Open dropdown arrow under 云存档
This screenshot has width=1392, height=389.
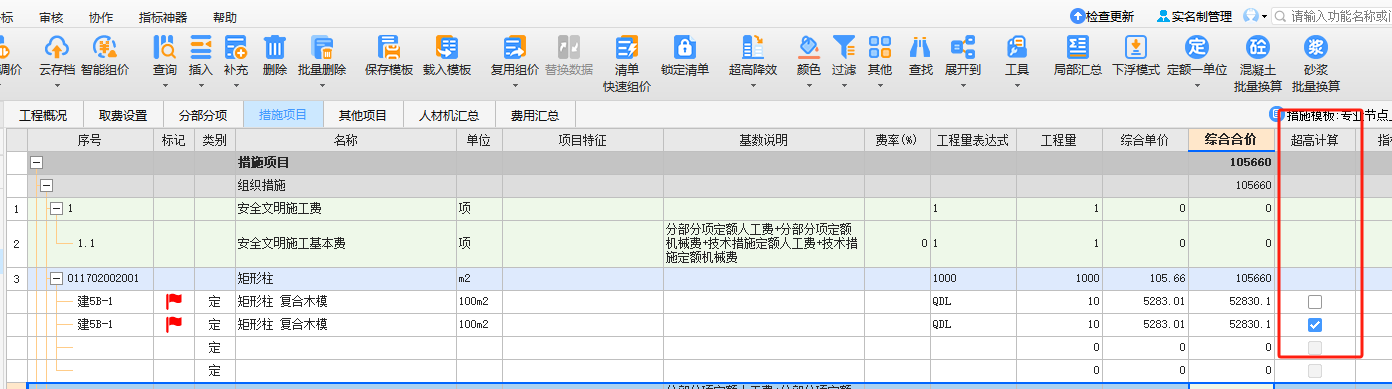(x=57, y=86)
